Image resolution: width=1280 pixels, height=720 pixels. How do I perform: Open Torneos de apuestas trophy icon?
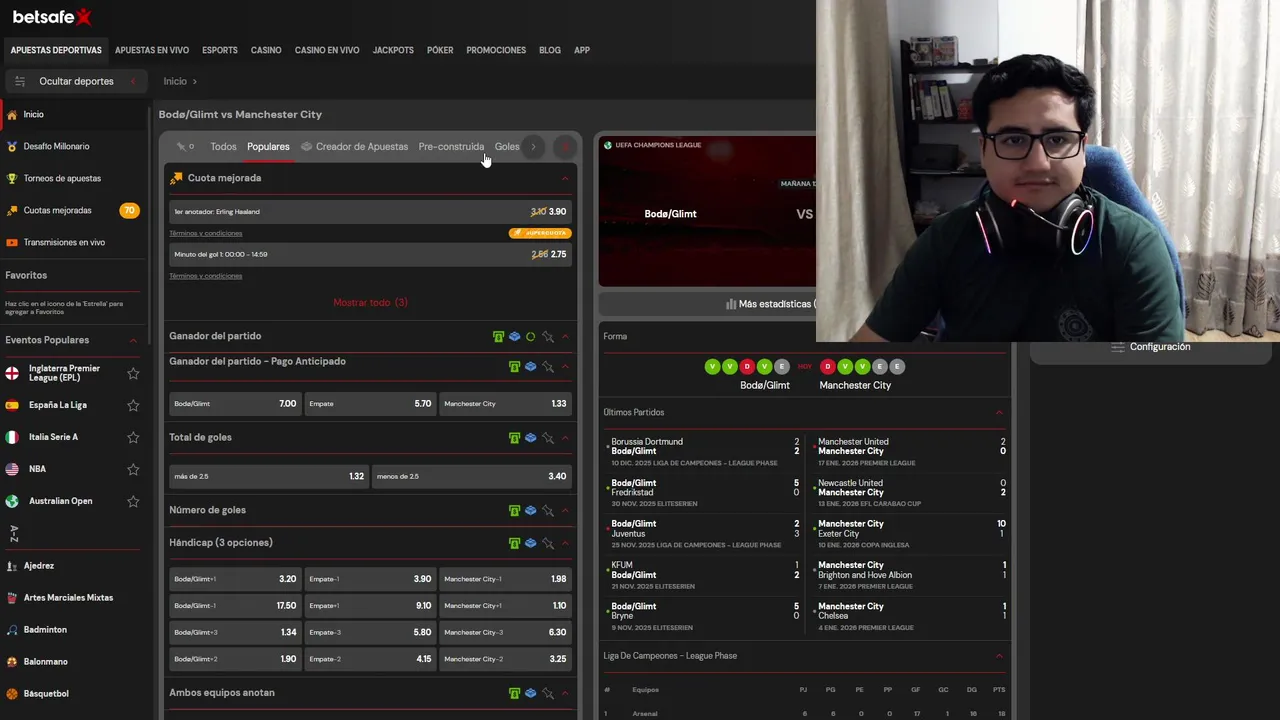[x=12, y=179]
